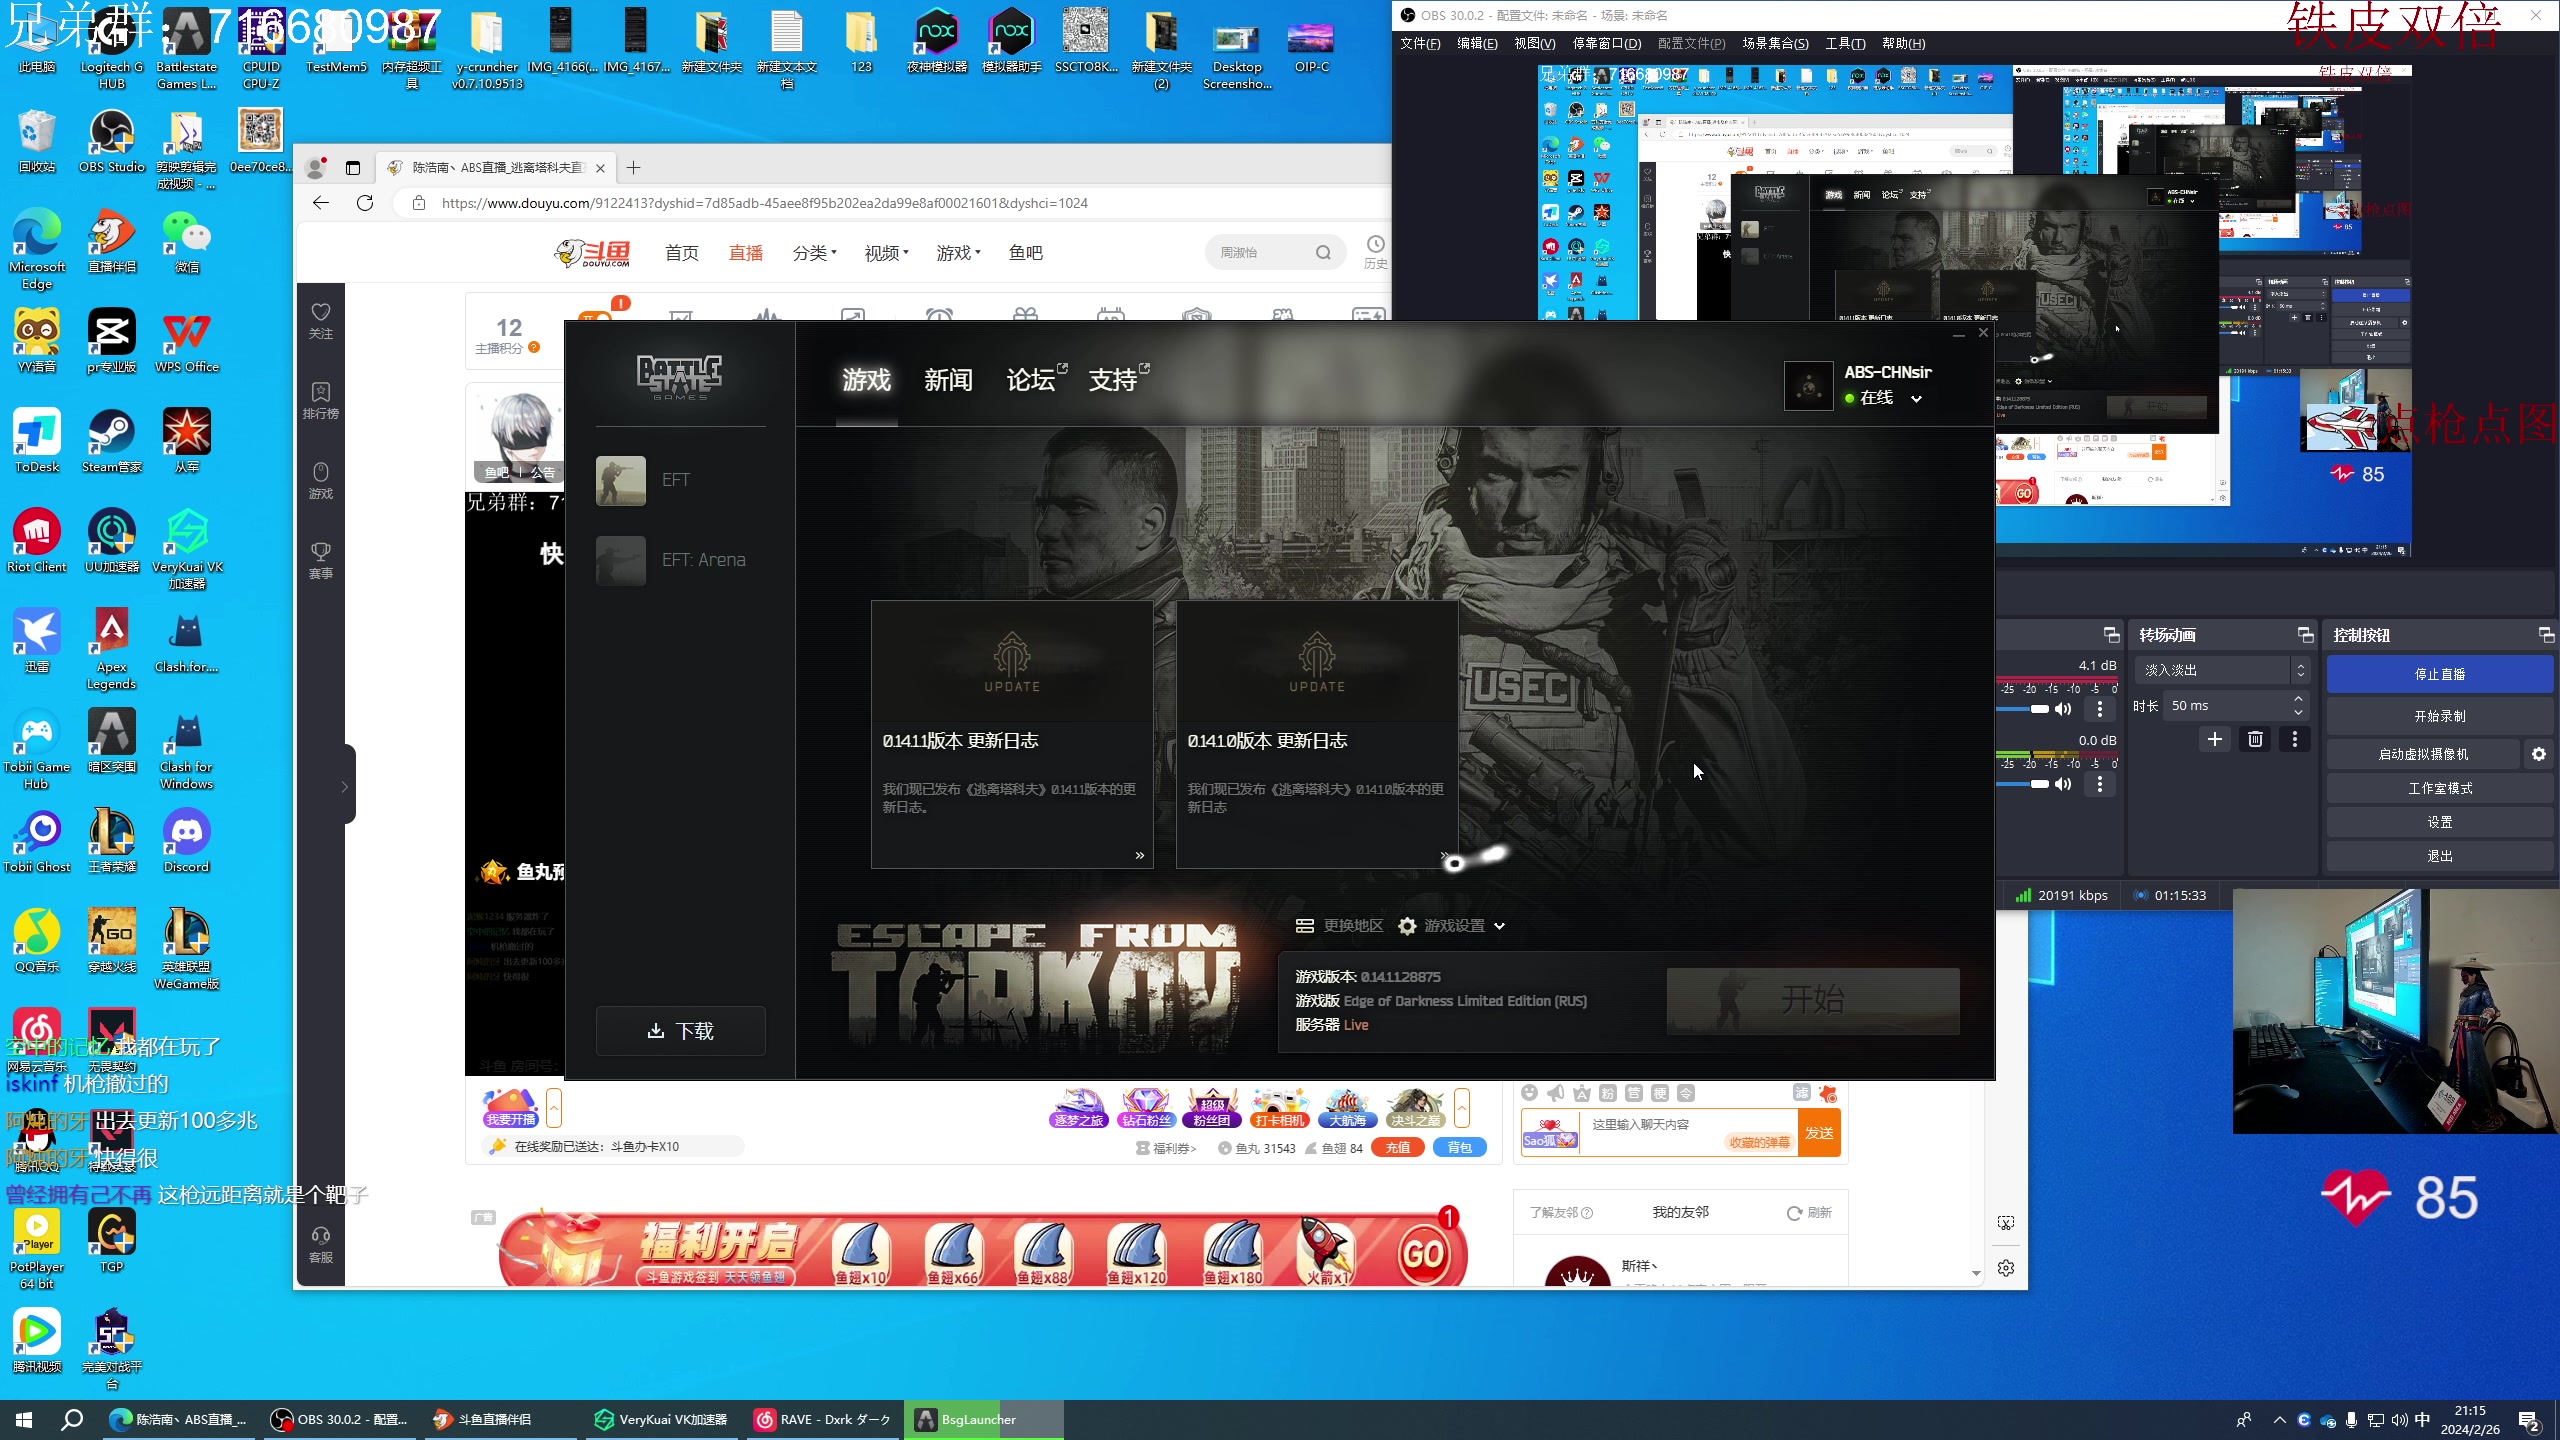Click the 下载 button in launcher

(x=680, y=1031)
